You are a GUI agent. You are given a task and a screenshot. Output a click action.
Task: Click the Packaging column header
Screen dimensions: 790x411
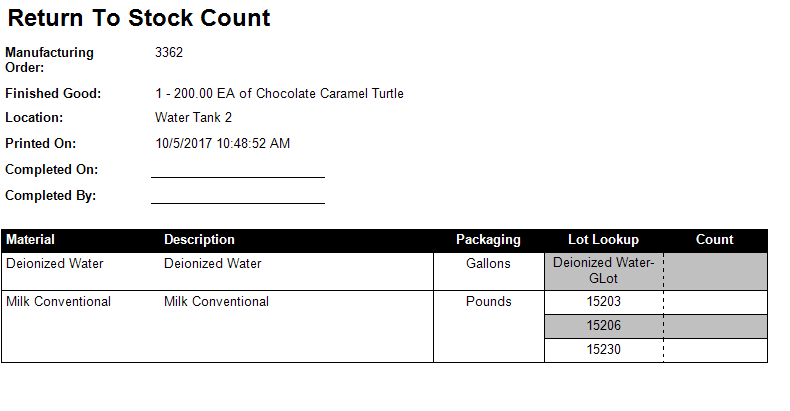[x=488, y=240]
